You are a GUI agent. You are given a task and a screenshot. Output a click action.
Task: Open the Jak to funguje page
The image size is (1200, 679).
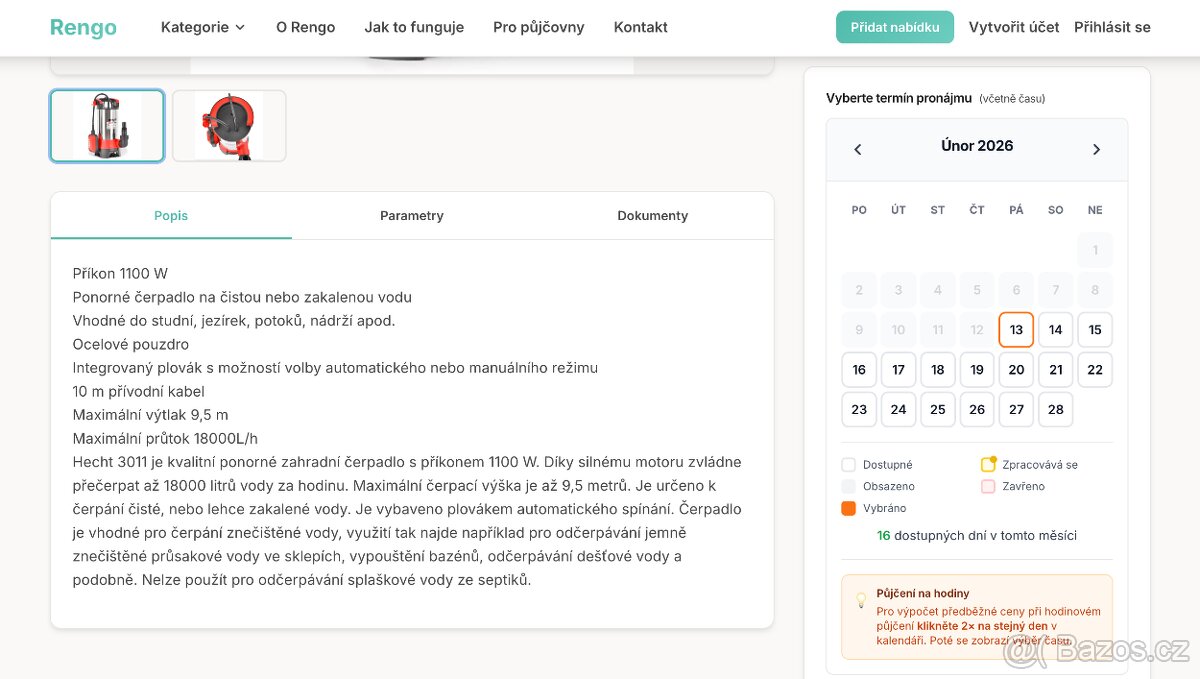tap(414, 27)
